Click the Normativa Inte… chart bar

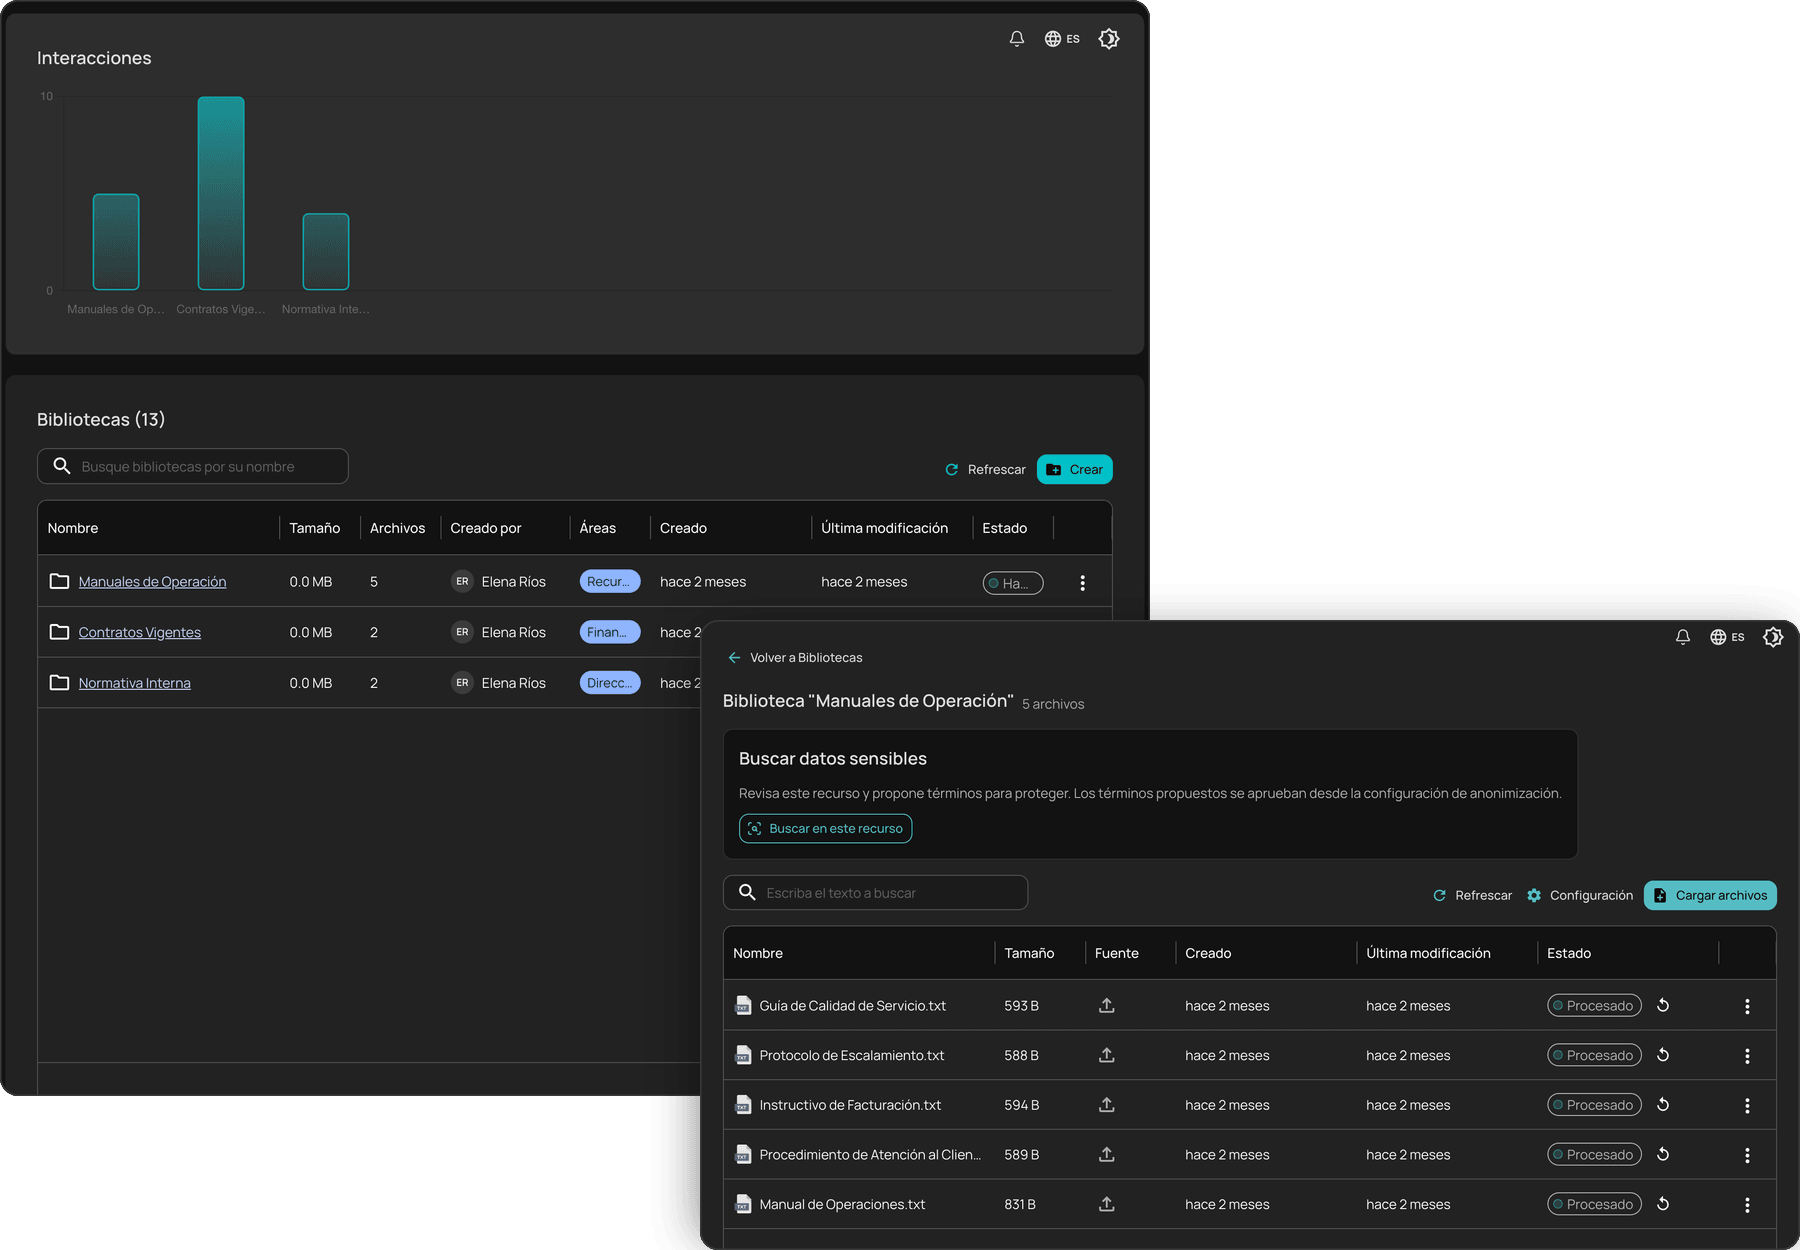[326, 251]
